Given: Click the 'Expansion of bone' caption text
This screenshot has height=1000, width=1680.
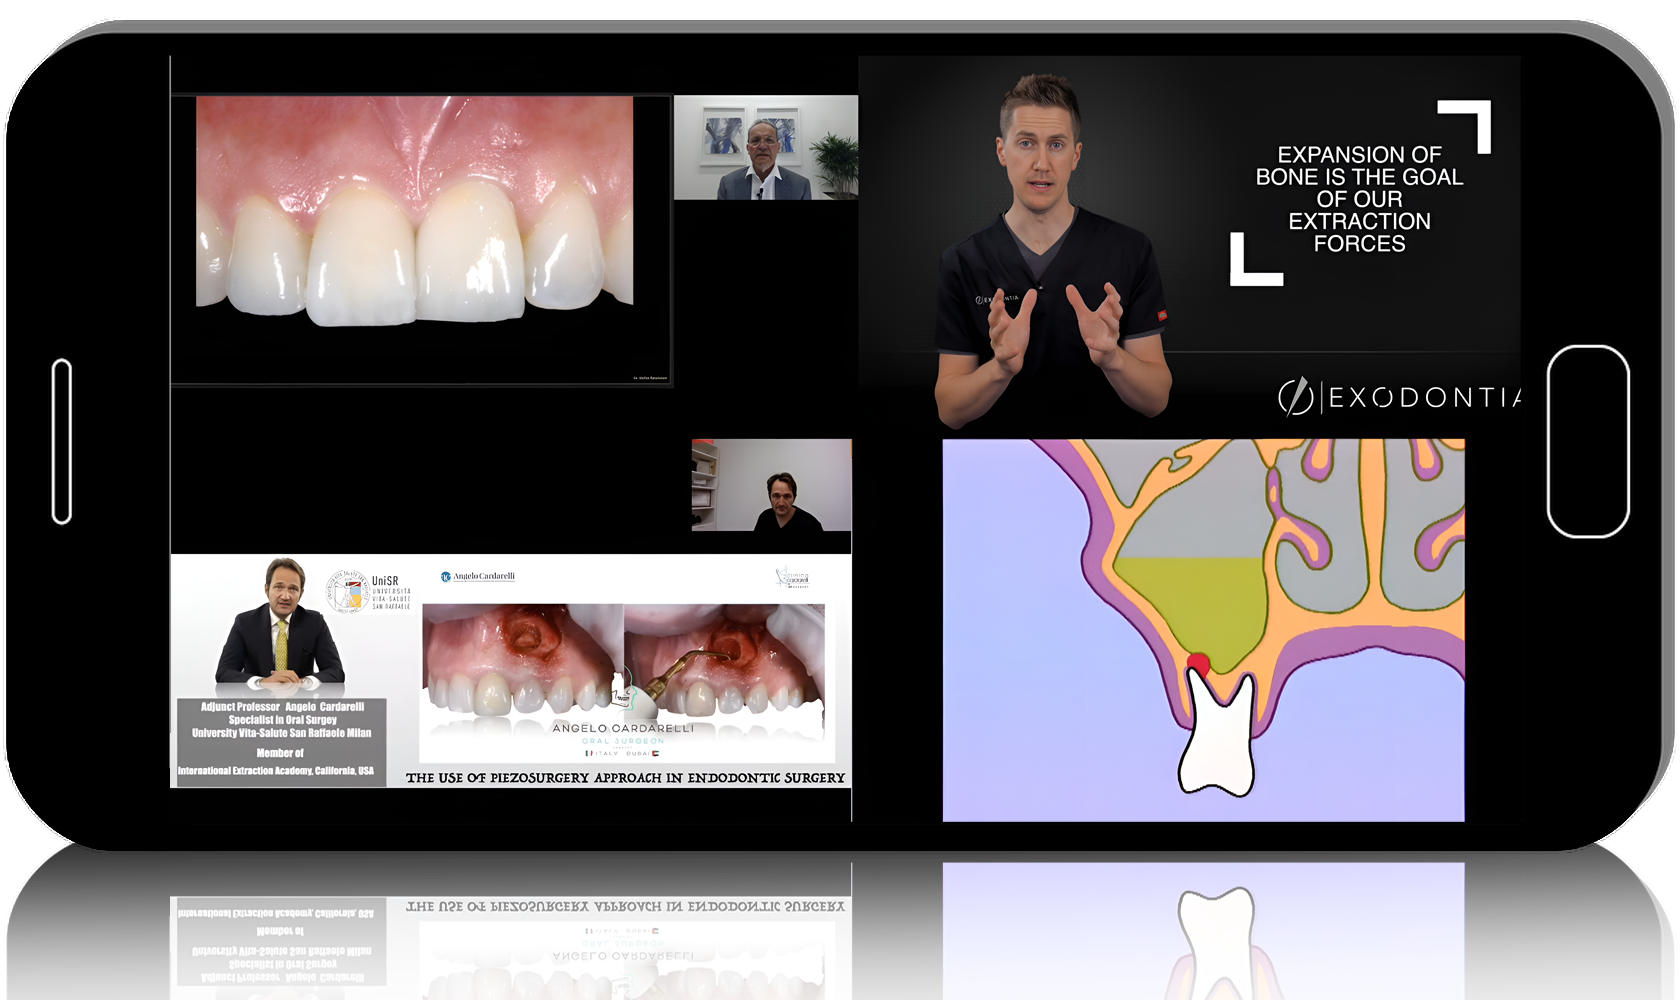Looking at the screenshot, I should [x=1359, y=199].
